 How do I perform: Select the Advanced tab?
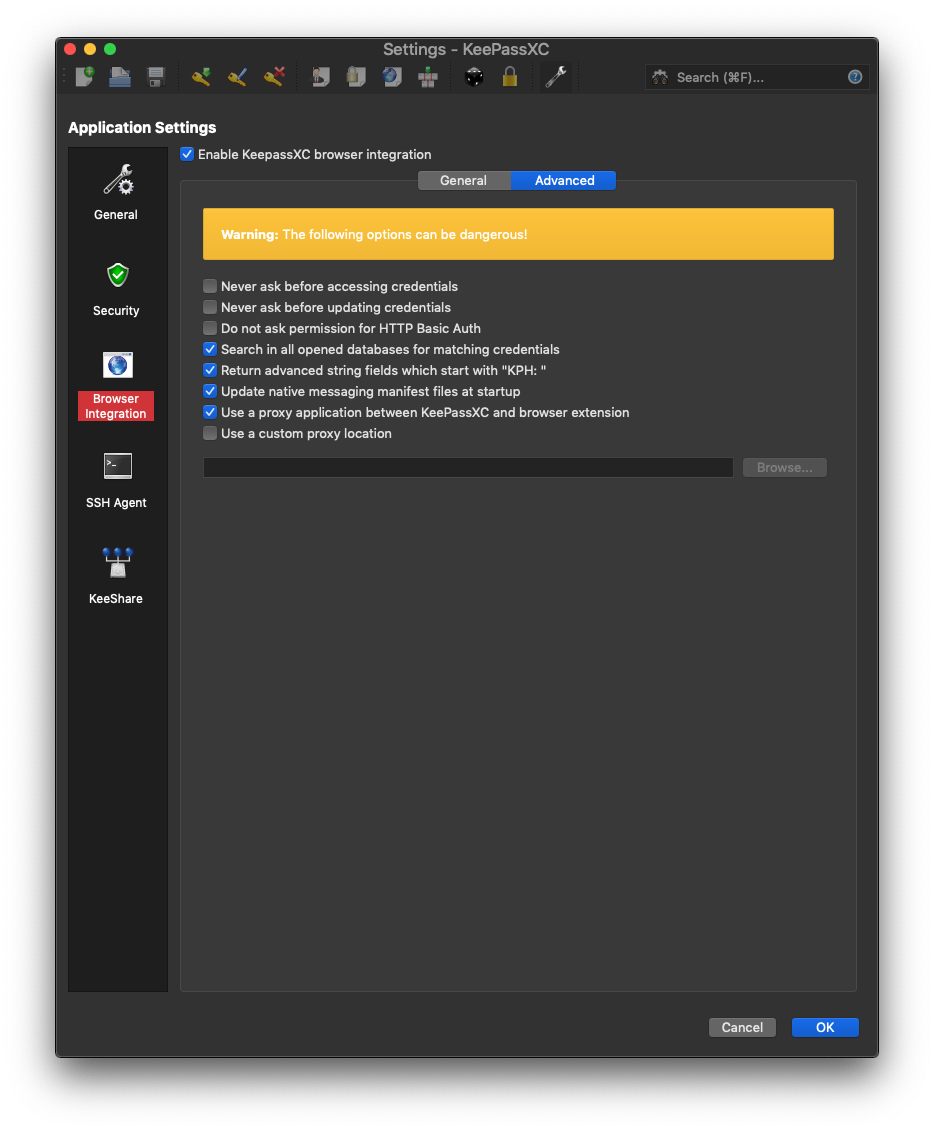pos(563,180)
